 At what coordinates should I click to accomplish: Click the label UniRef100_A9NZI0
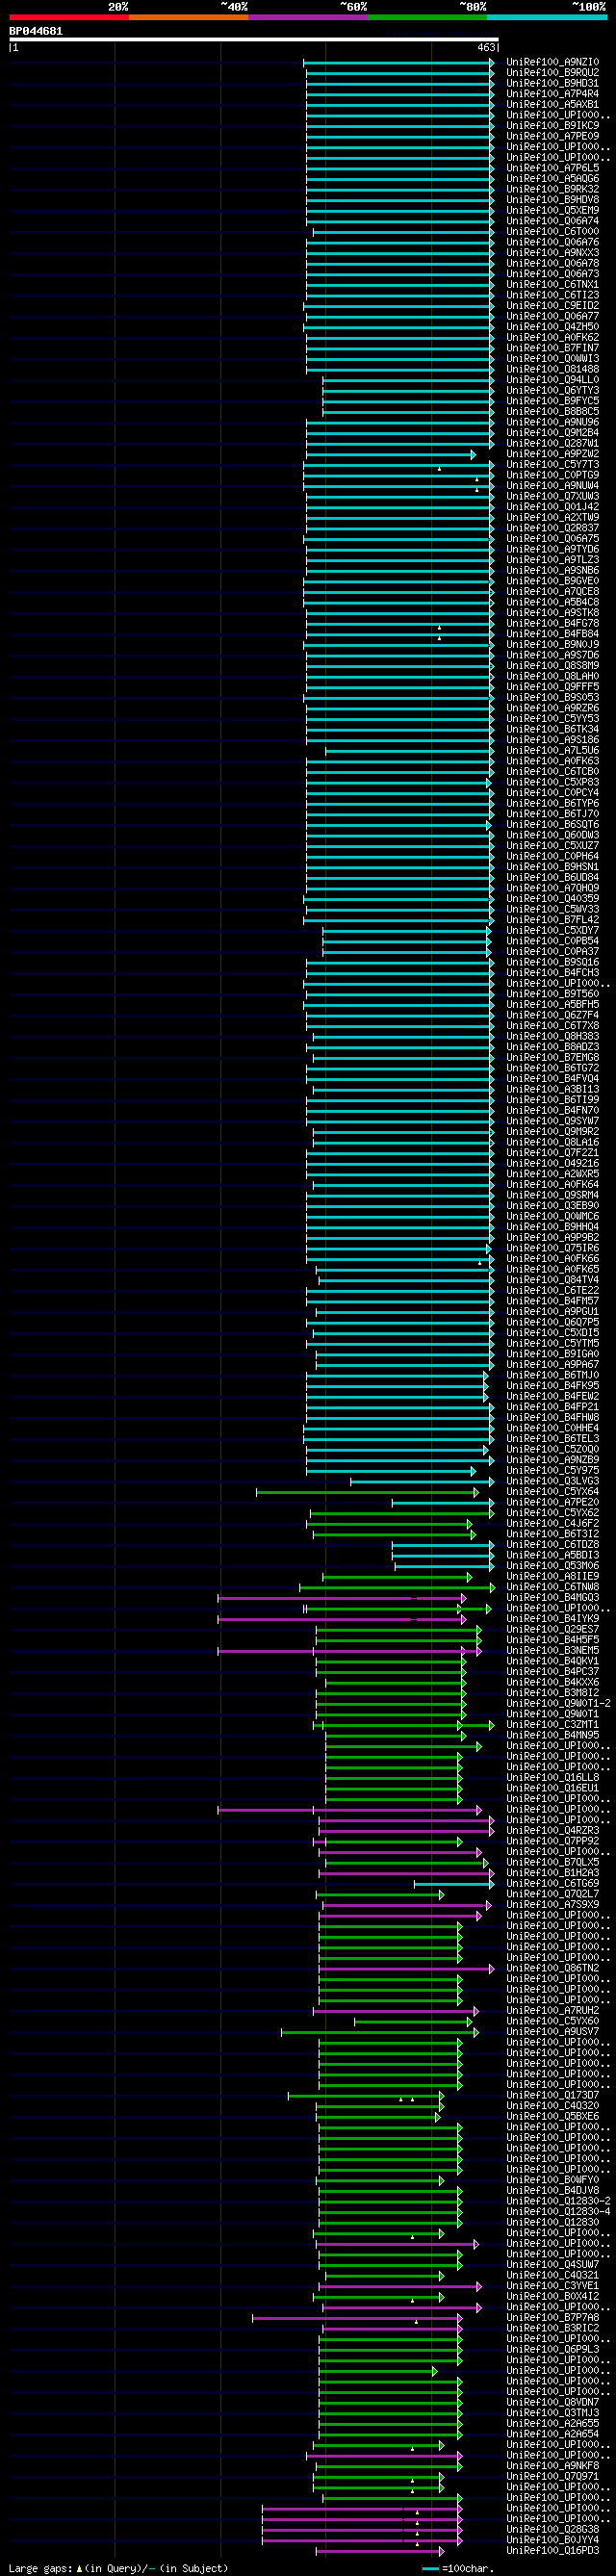[553, 62]
